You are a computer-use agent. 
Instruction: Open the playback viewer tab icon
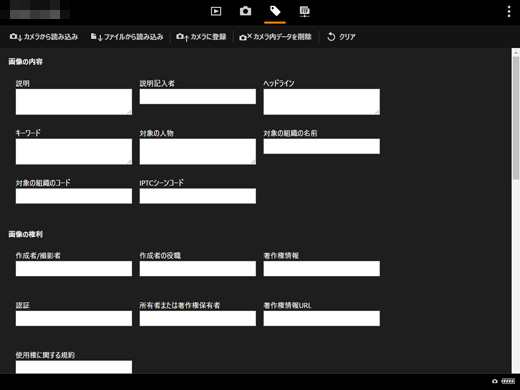click(x=216, y=11)
